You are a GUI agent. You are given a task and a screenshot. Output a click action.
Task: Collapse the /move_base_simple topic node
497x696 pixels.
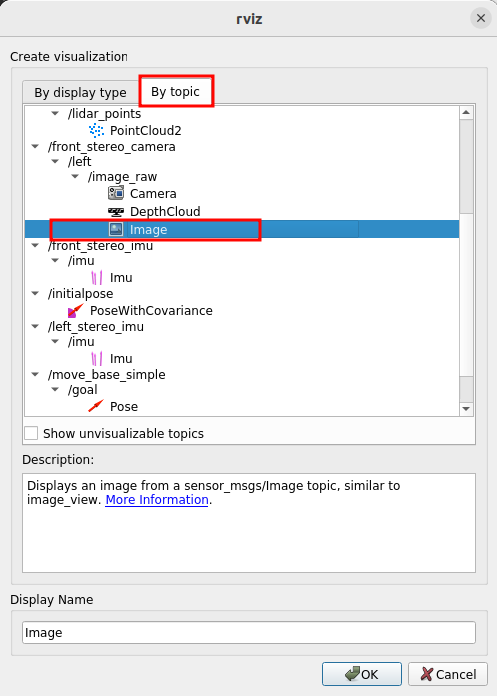point(36,374)
